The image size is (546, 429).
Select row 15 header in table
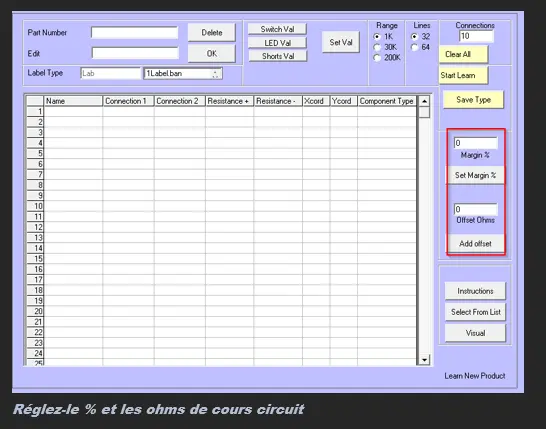(x=35, y=259)
